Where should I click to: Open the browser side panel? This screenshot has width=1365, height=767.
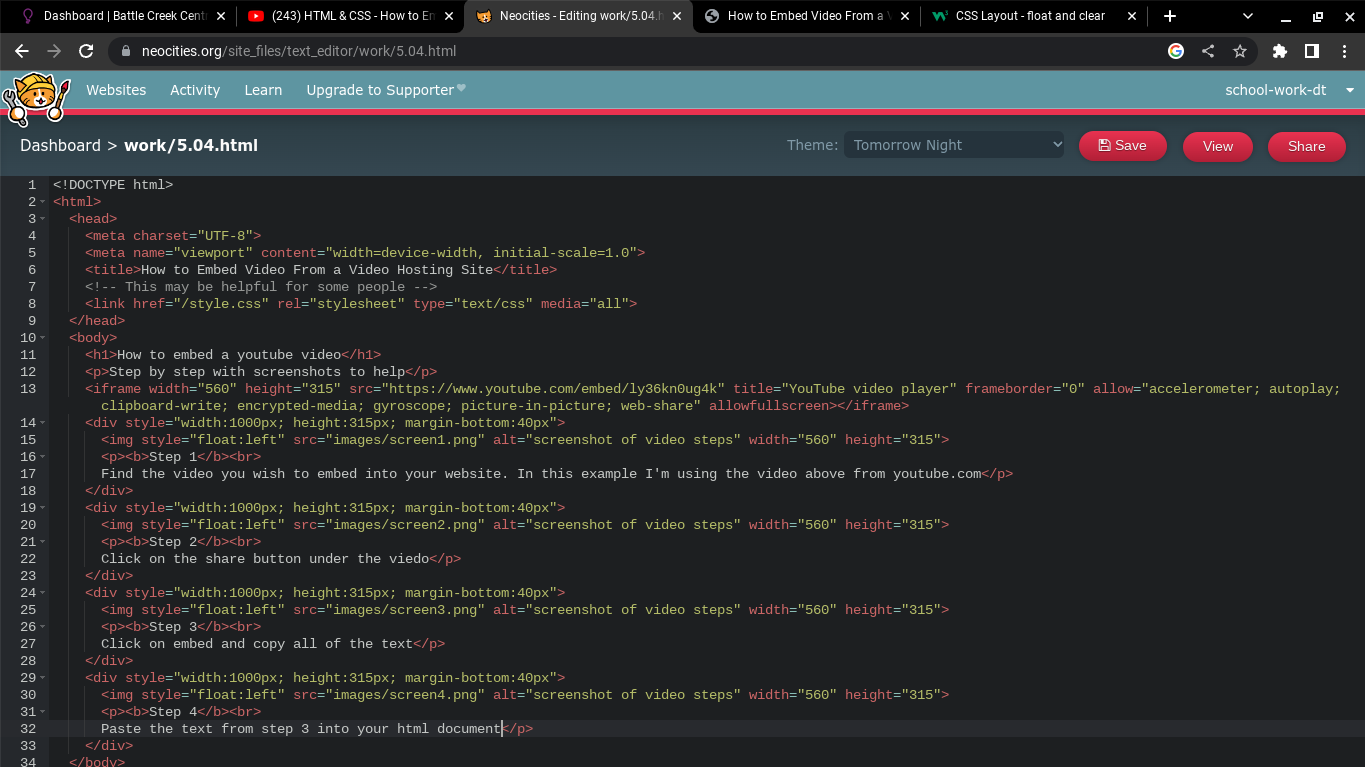(x=1312, y=51)
